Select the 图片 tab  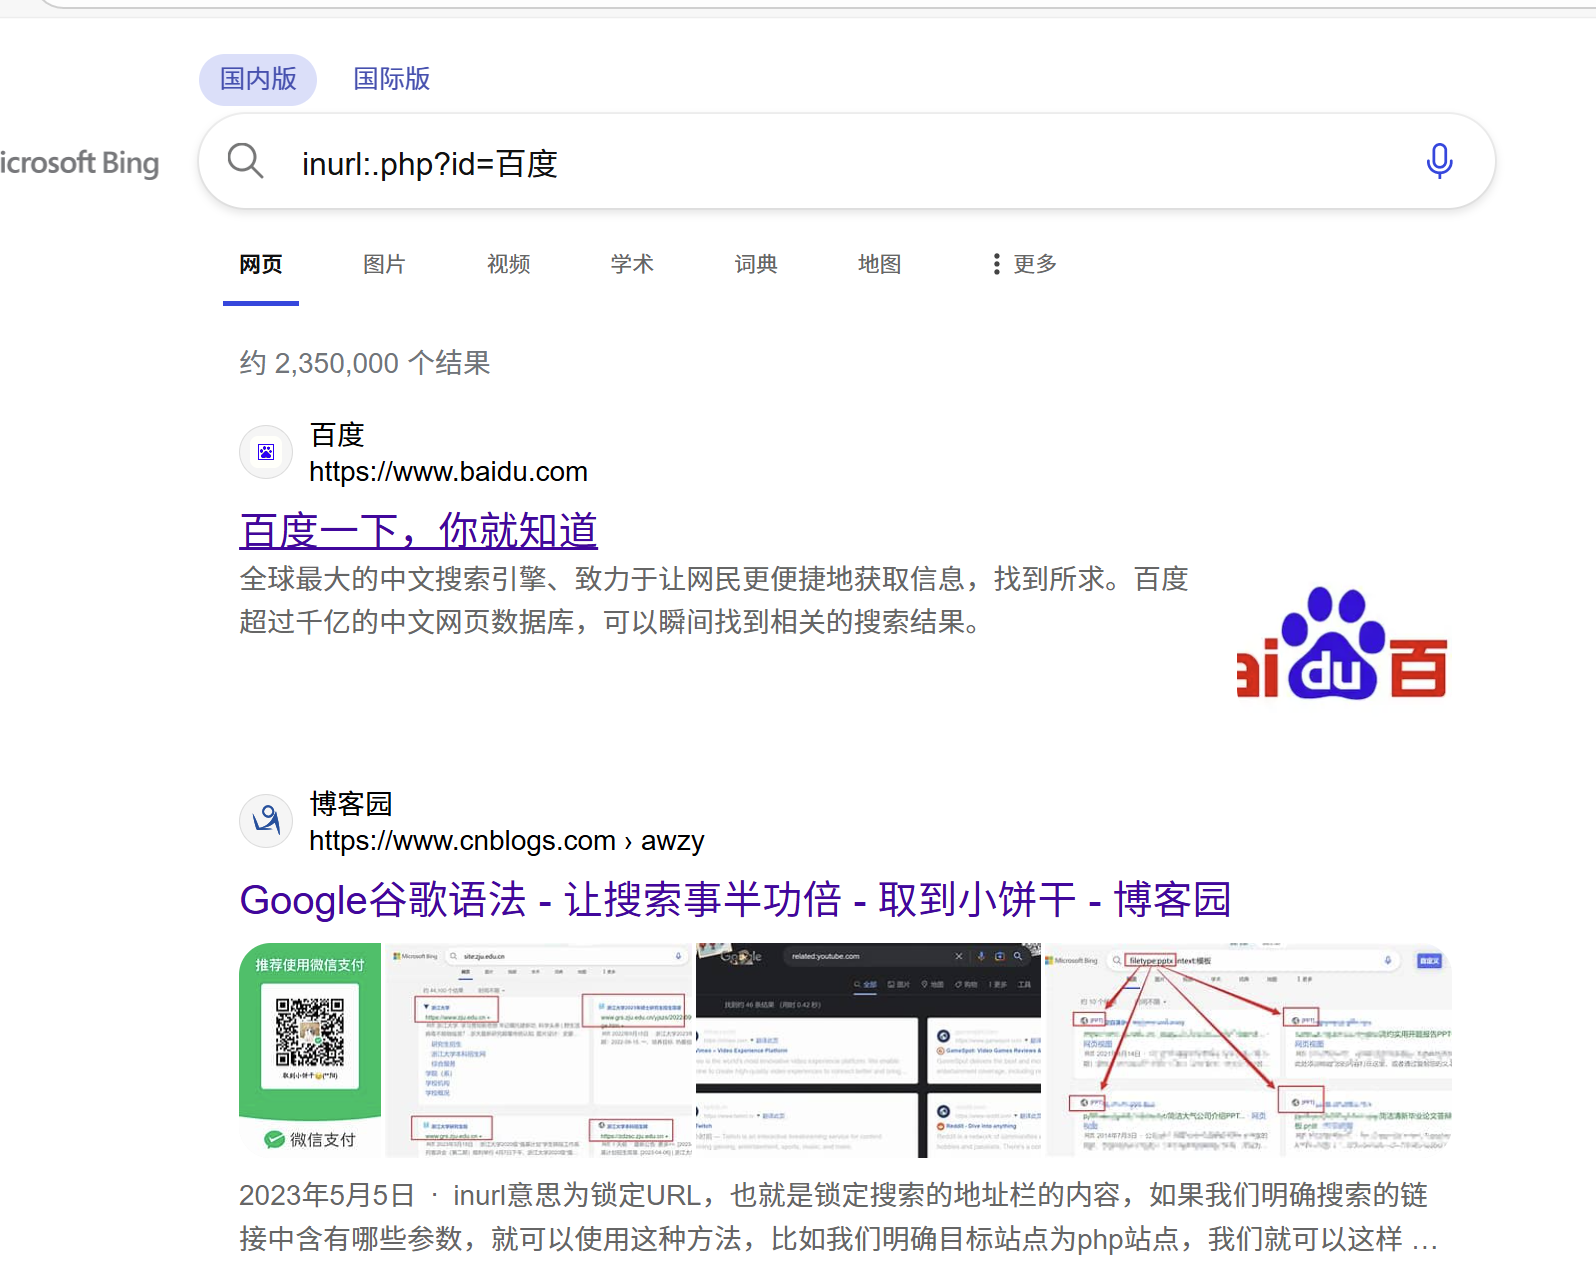point(384,264)
